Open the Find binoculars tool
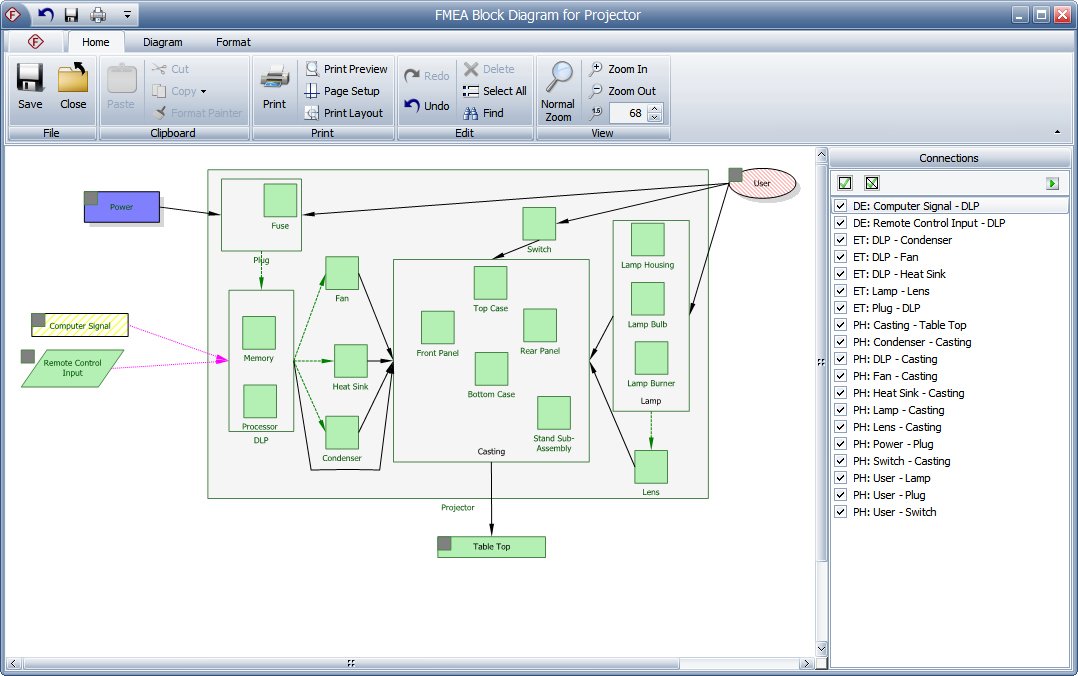 (471, 113)
